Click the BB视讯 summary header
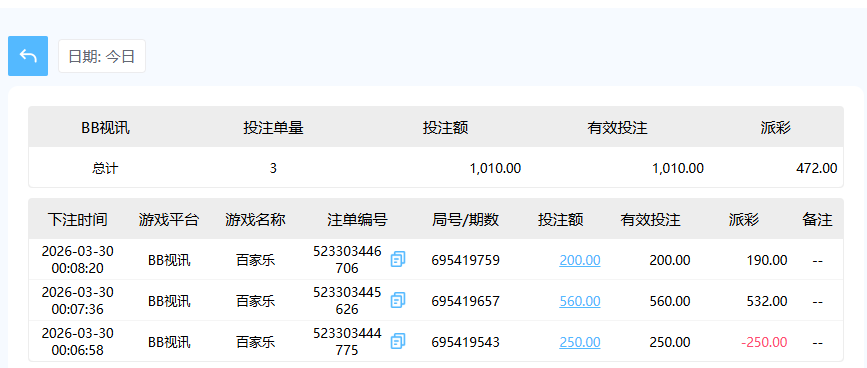Screen dimensions: 867x368 click(105, 128)
